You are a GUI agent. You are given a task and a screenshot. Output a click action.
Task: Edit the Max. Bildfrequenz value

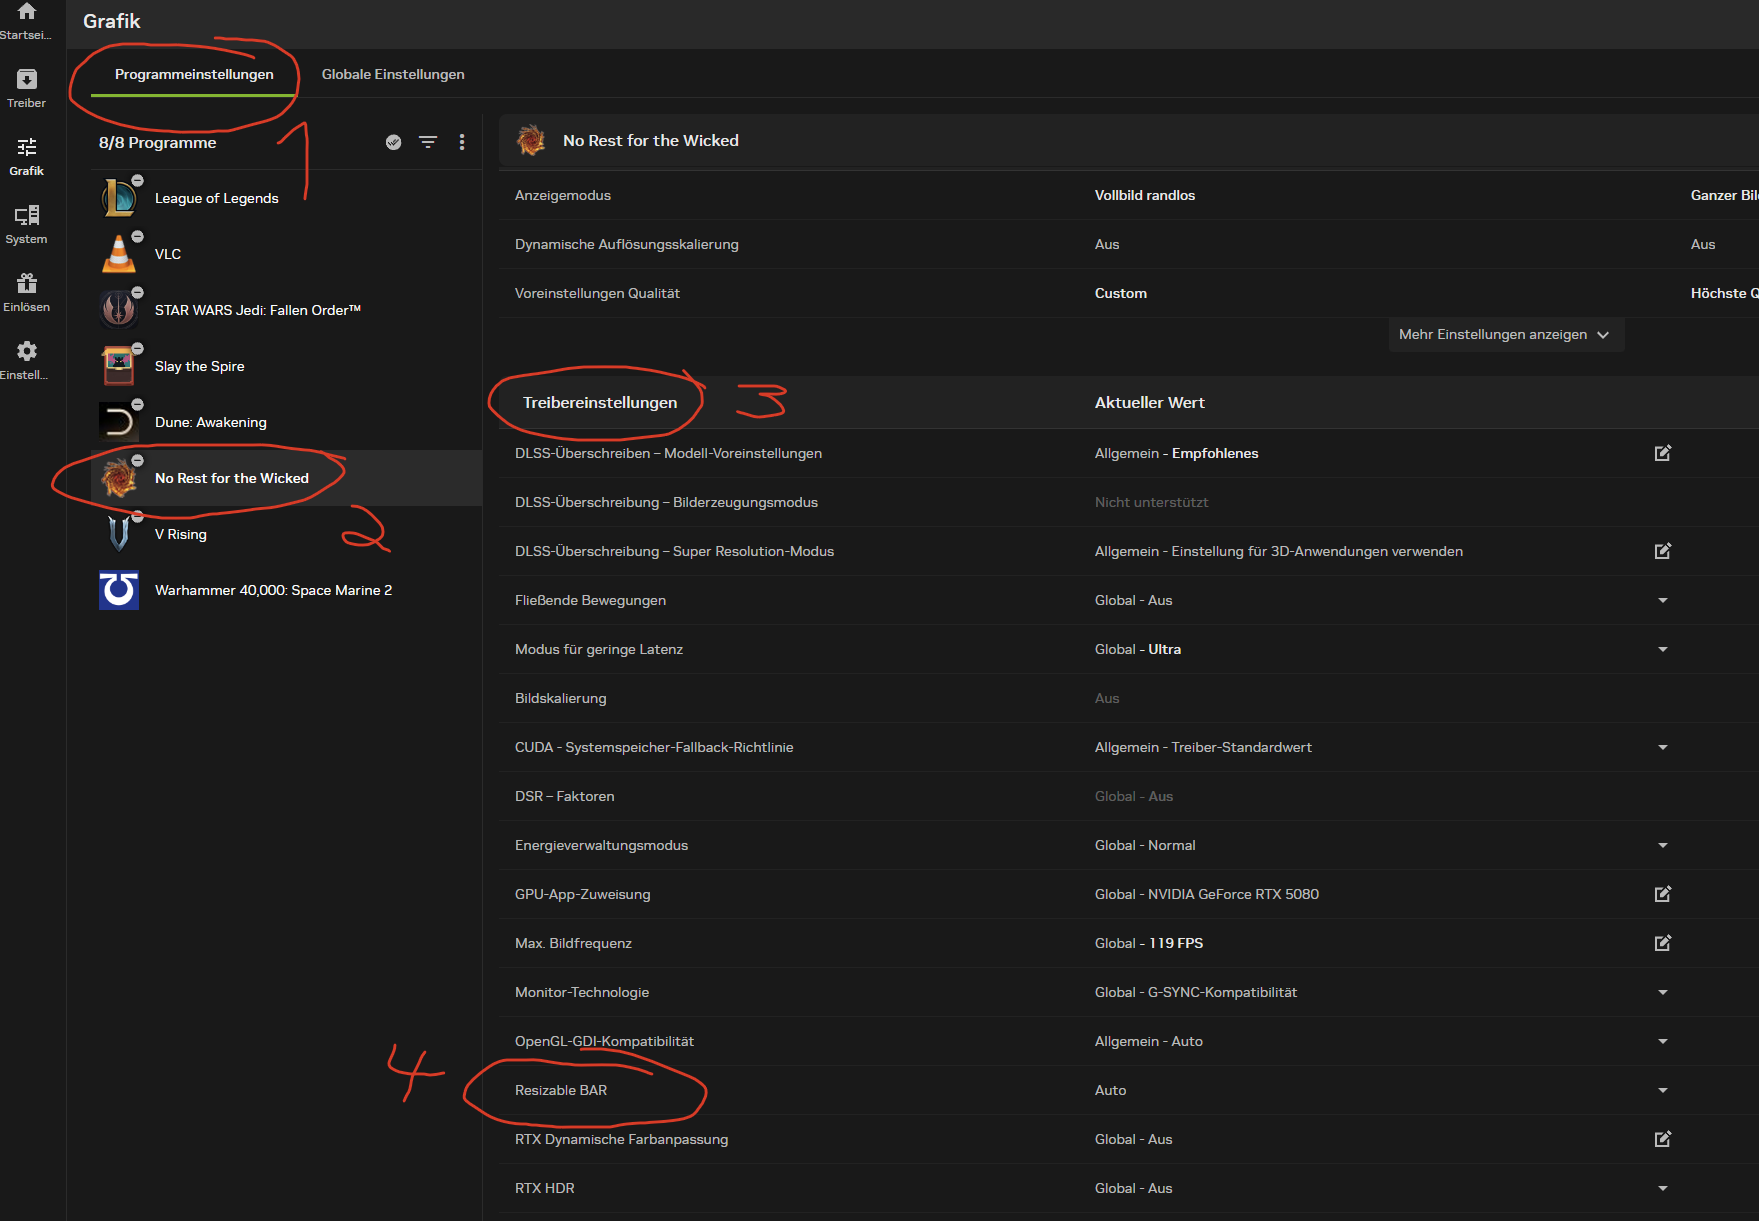pyautogui.click(x=1663, y=943)
